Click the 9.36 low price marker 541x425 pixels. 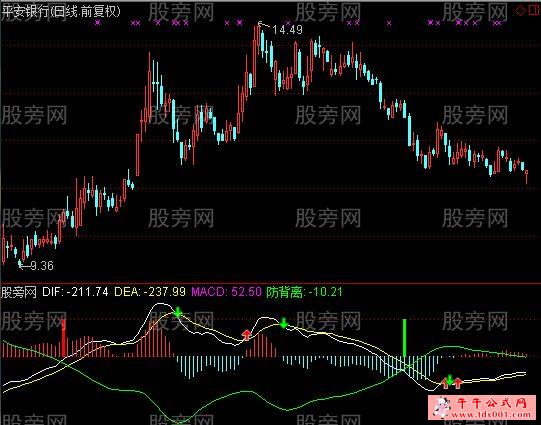click(42, 265)
